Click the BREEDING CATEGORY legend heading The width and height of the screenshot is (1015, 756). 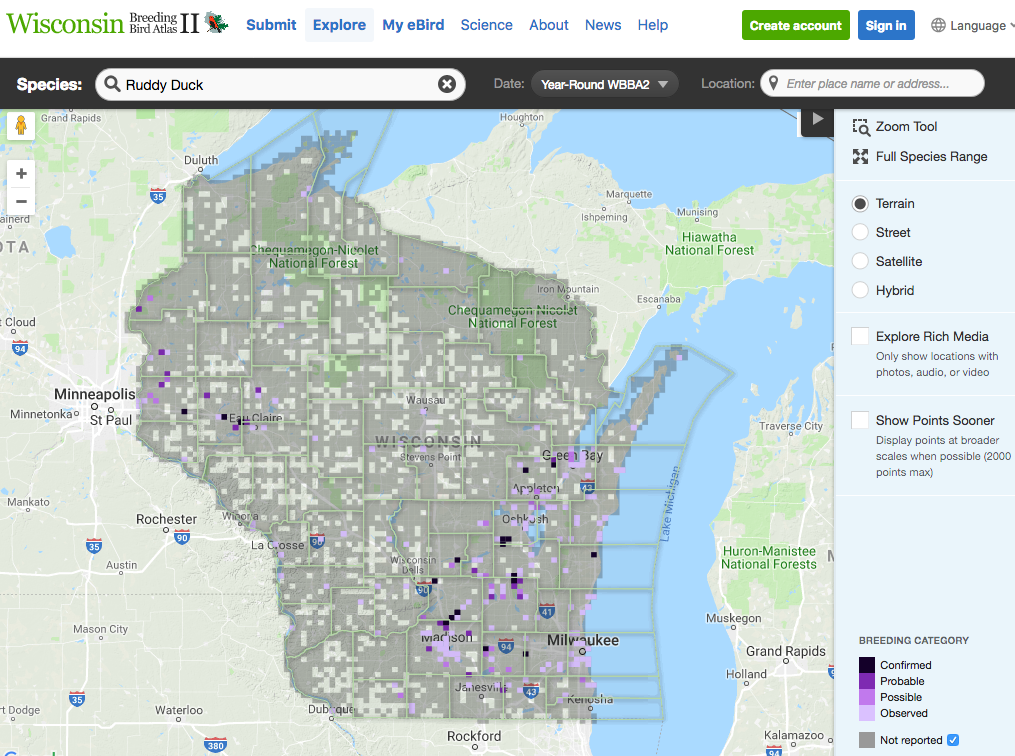913,640
